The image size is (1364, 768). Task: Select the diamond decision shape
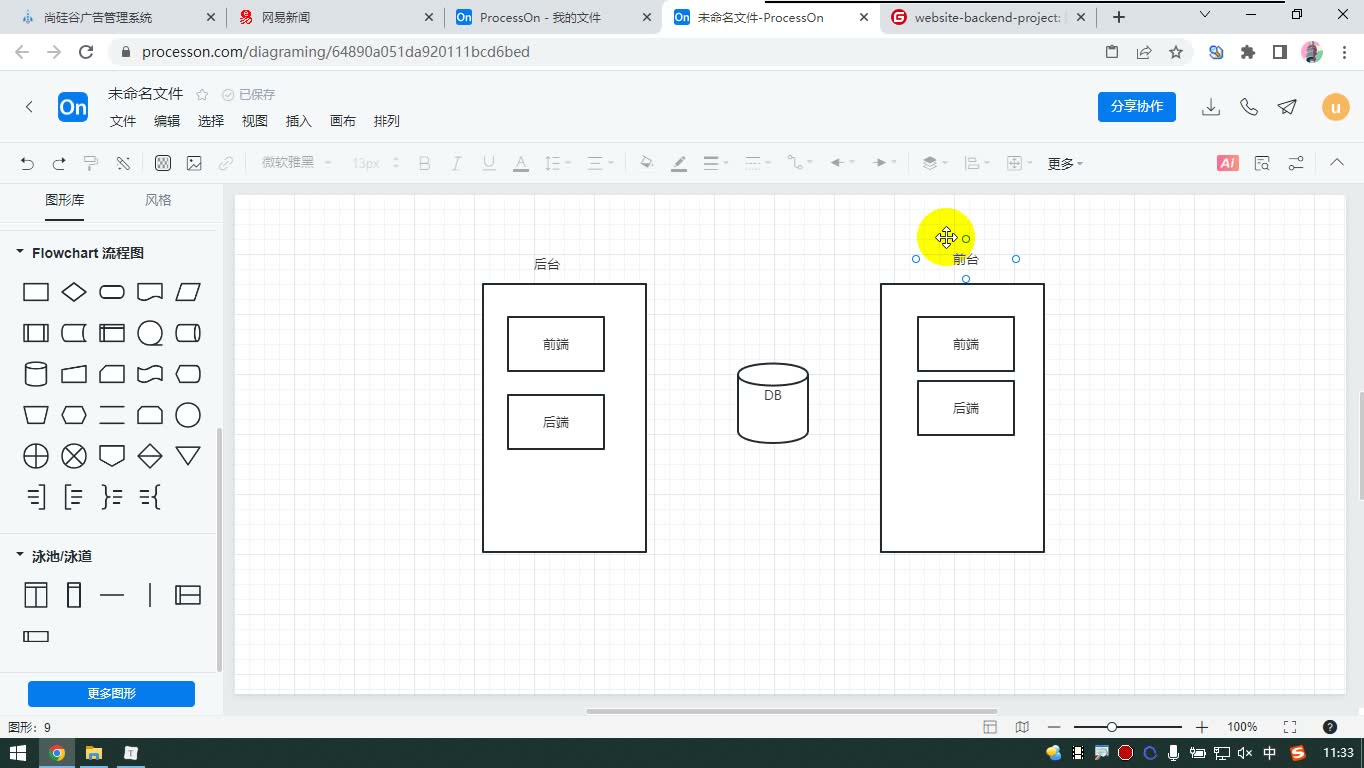click(x=74, y=292)
